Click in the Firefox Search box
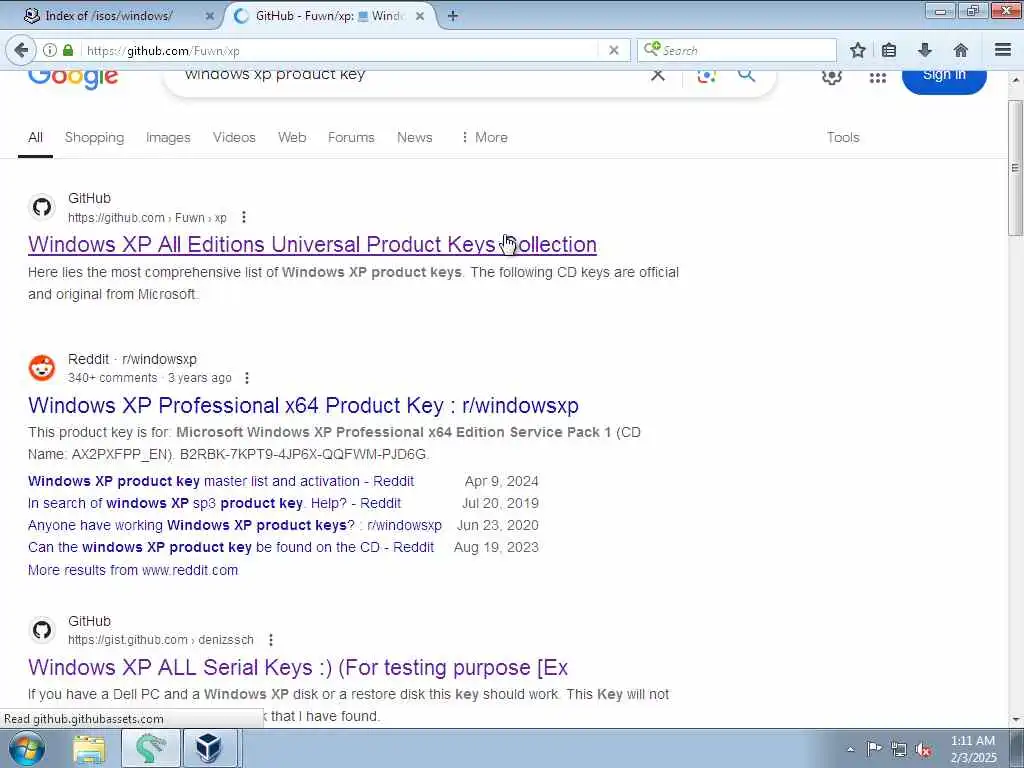Image resolution: width=1024 pixels, height=768 pixels. [x=737, y=50]
